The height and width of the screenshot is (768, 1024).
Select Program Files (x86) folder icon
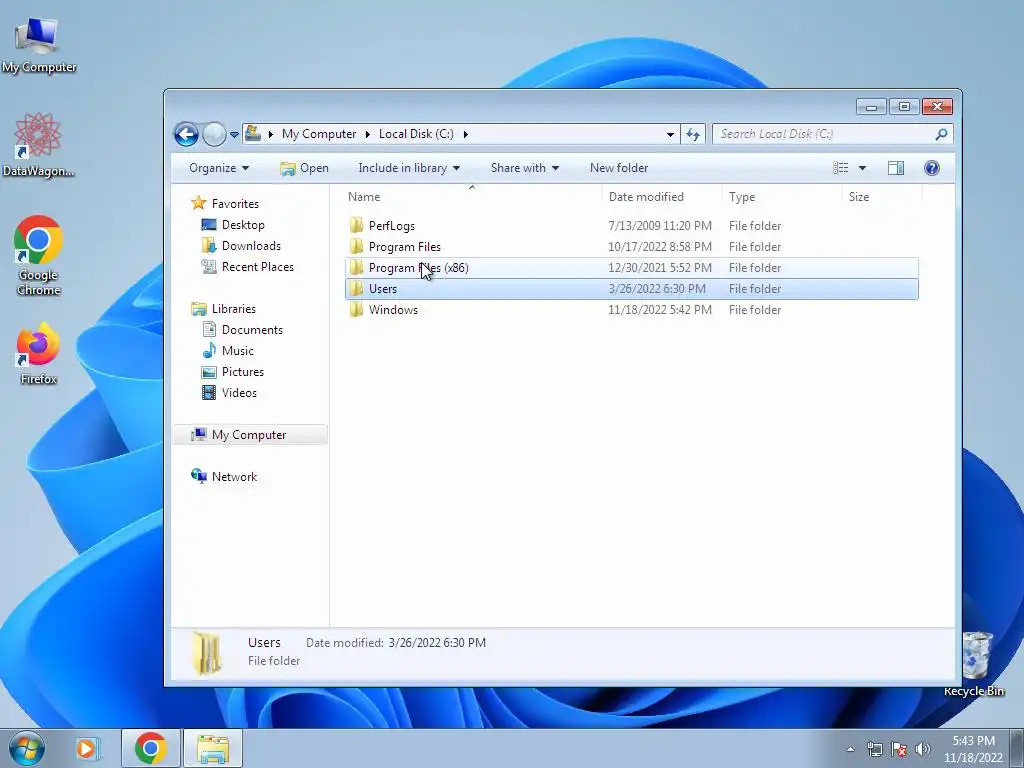coord(356,268)
